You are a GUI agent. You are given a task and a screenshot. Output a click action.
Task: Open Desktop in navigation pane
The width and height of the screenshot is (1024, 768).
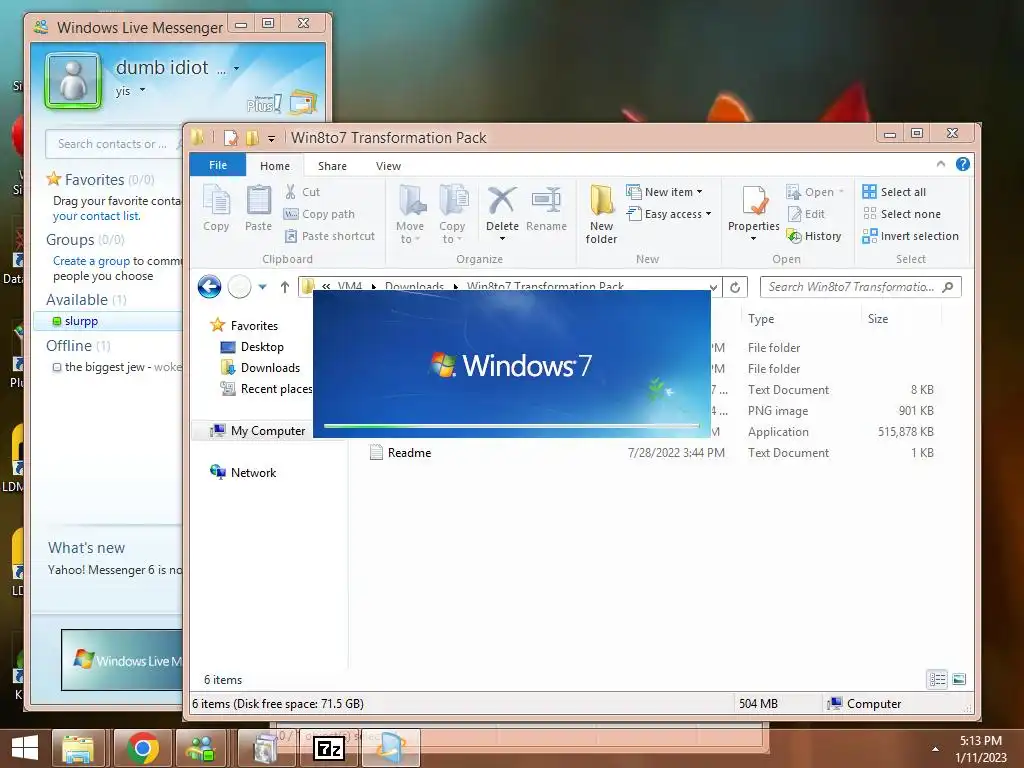coord(252,347)
